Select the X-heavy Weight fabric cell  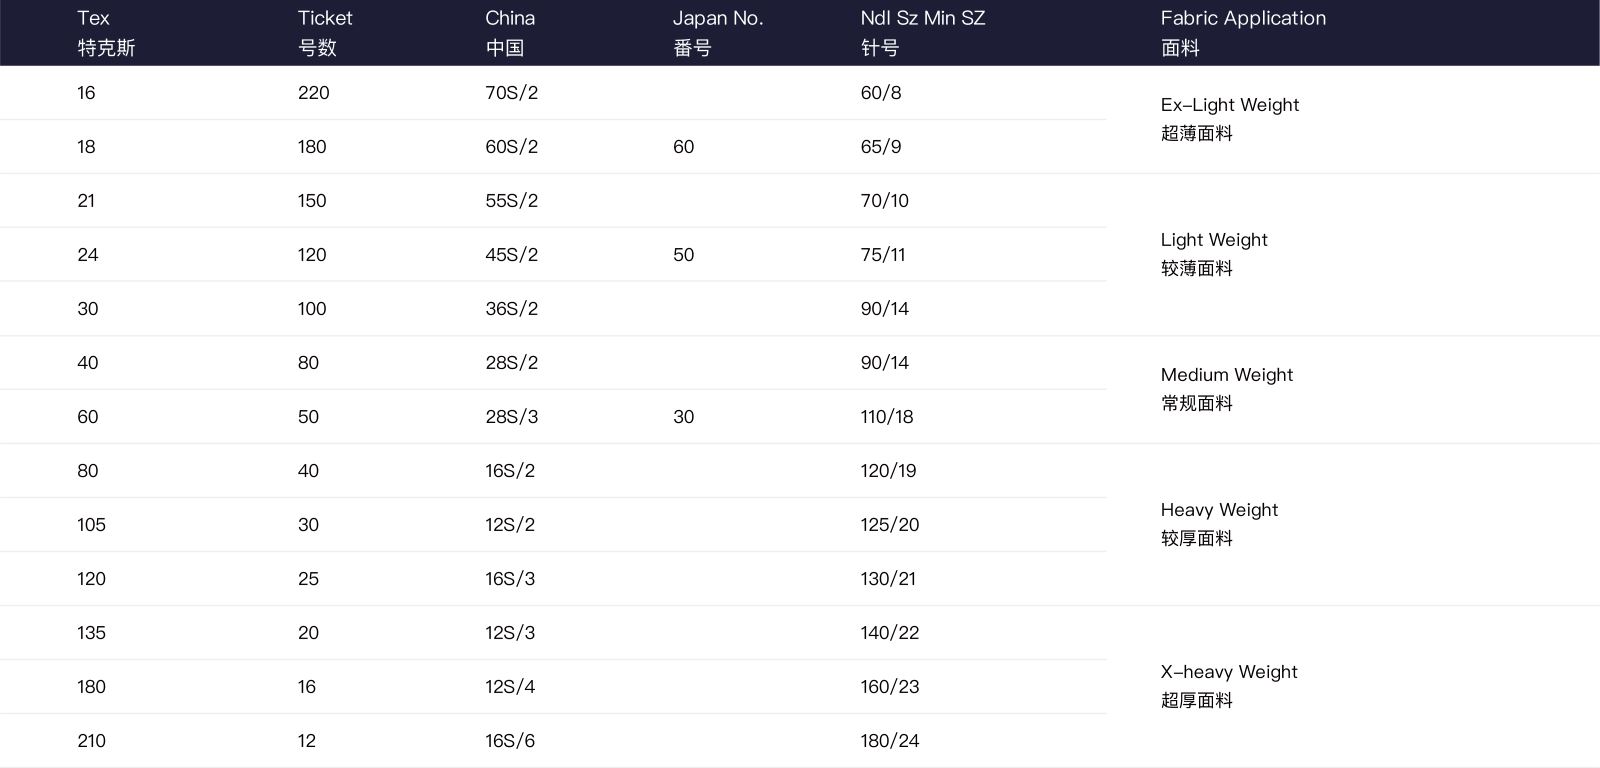(1229, 686)
